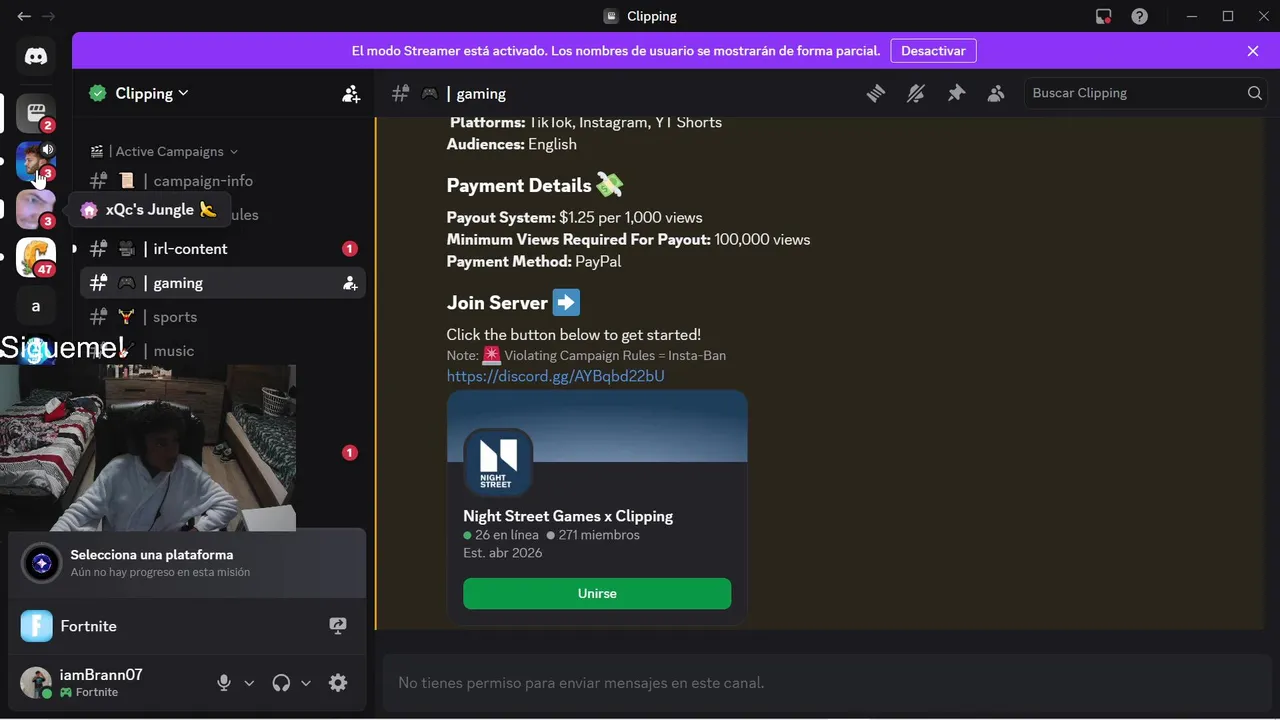Click the Fortnite game icon
This screenshot has height=720, width=1280.
37,626
